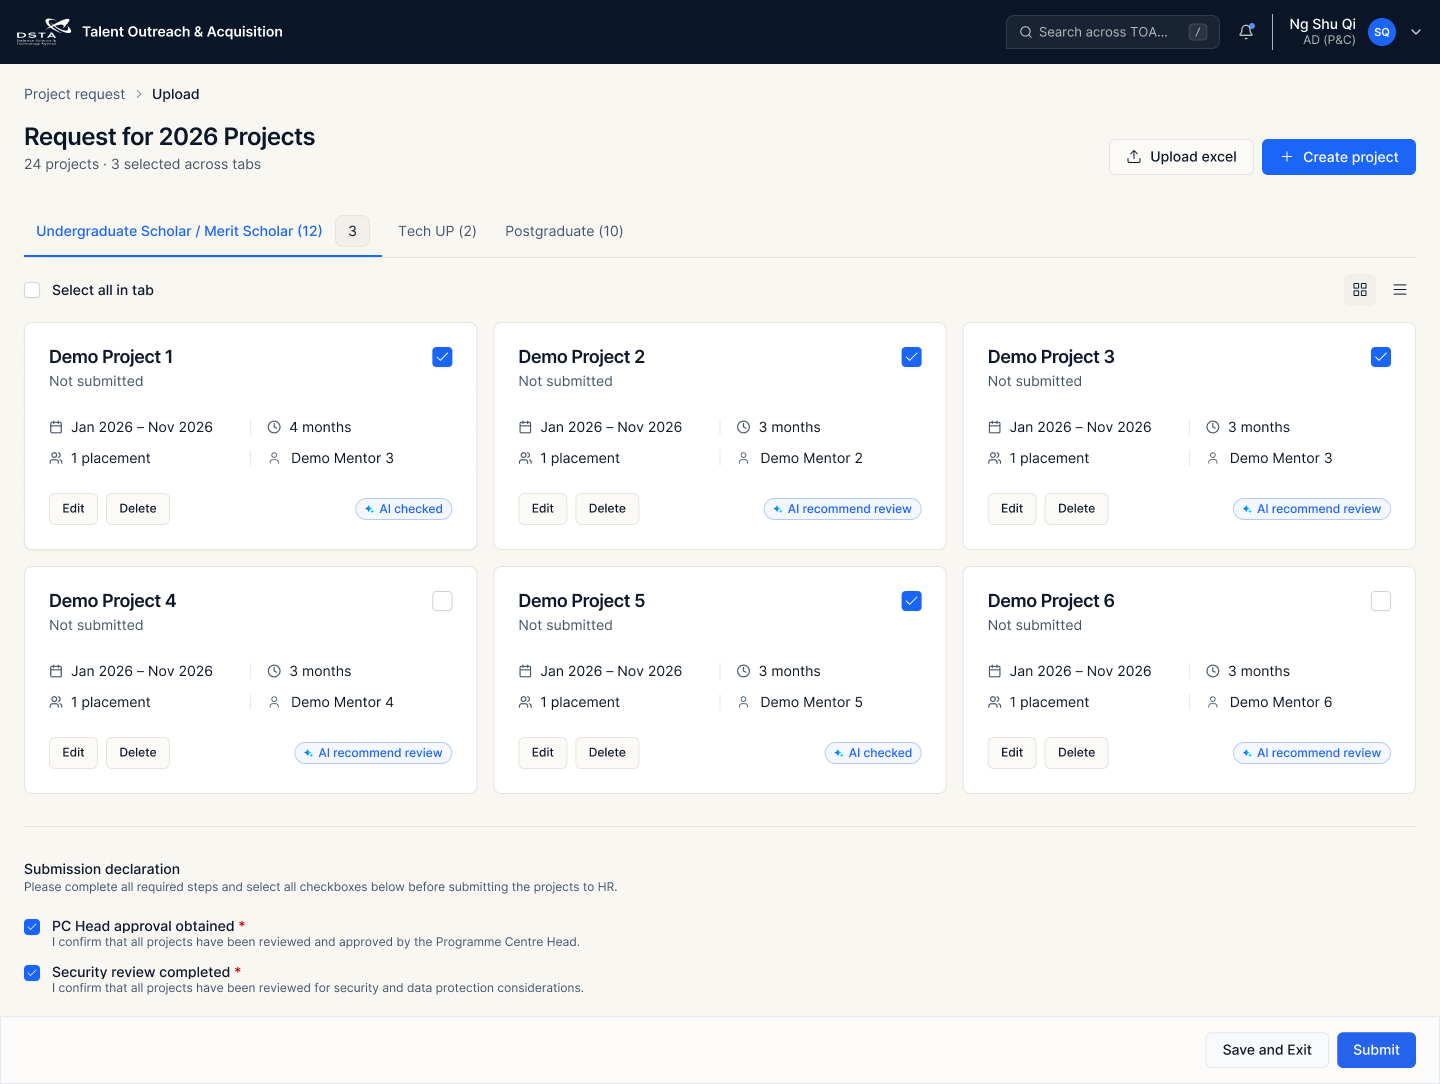This screenshot has width=1440, height=1084.
Task: Edit Demo Project 6
Action: [x=1012, y=753]
